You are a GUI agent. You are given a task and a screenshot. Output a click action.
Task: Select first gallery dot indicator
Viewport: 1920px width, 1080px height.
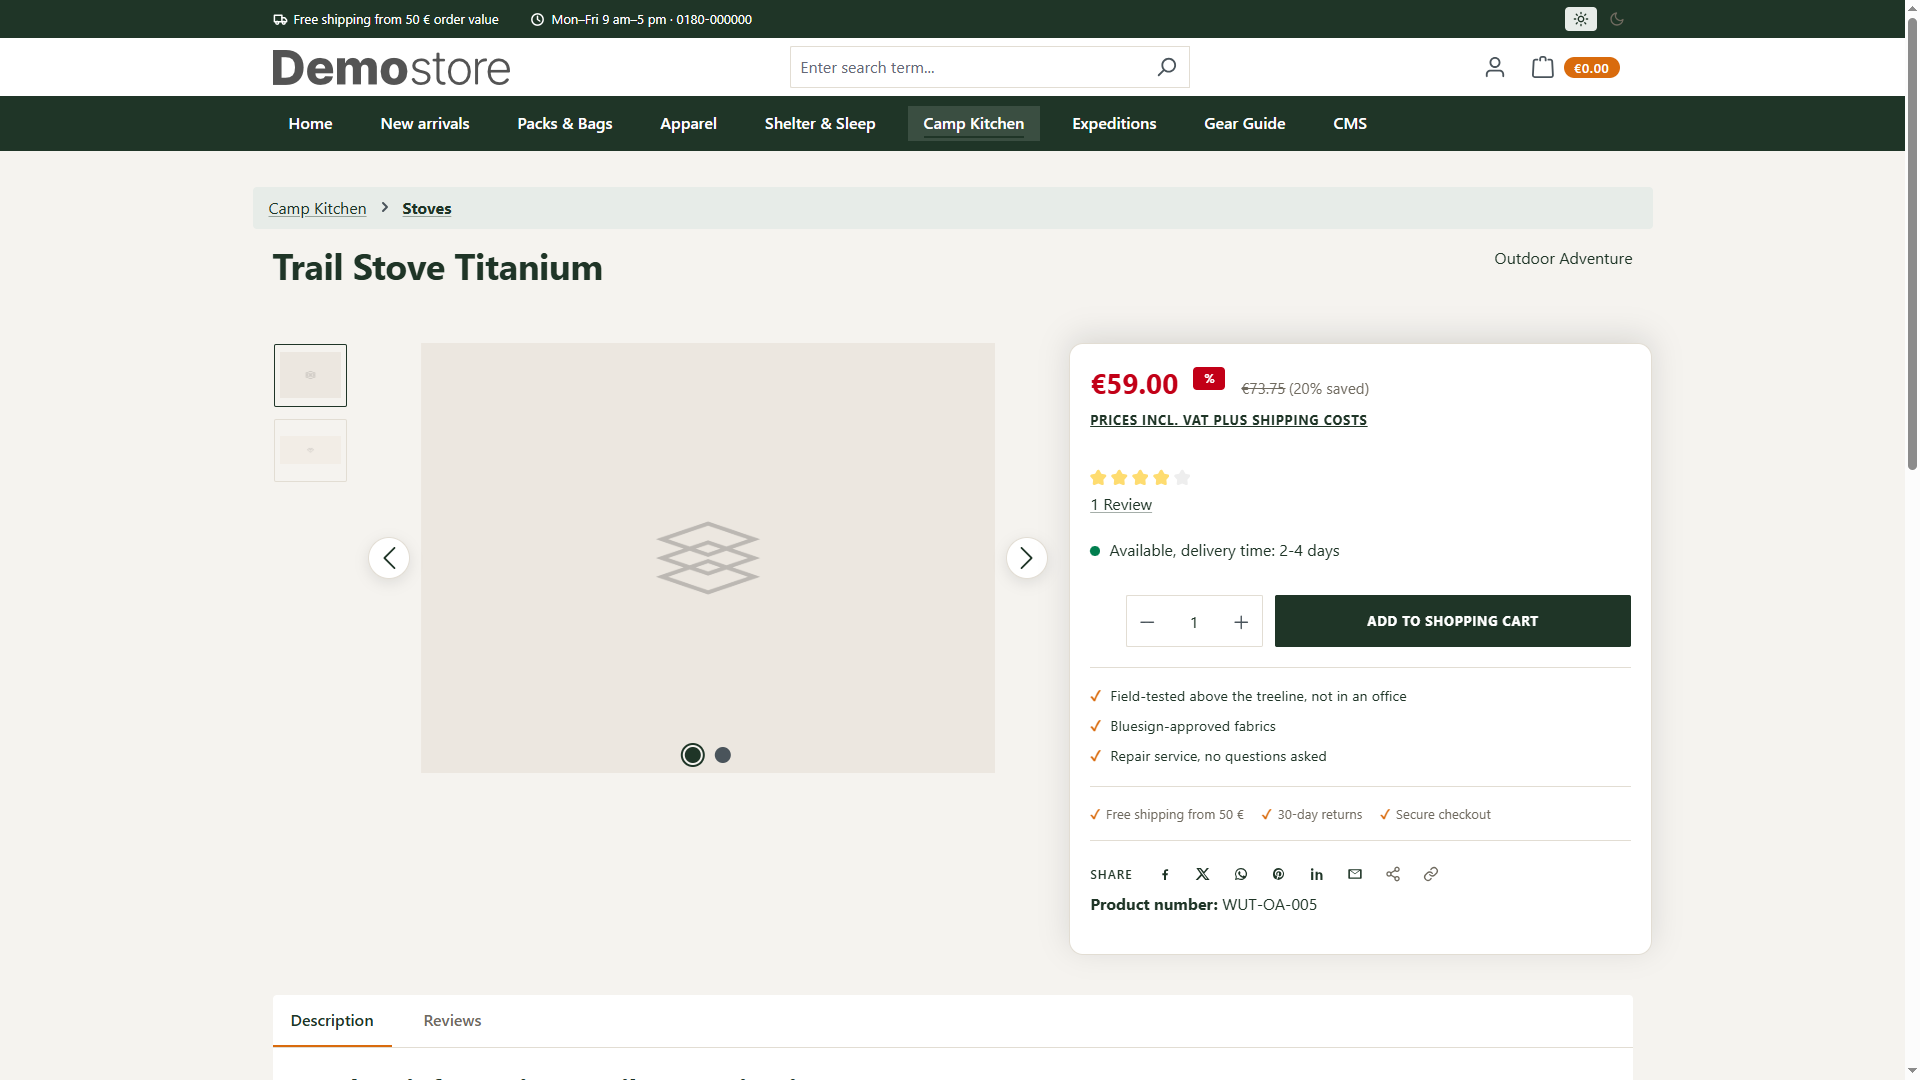[x=692, y=755]
